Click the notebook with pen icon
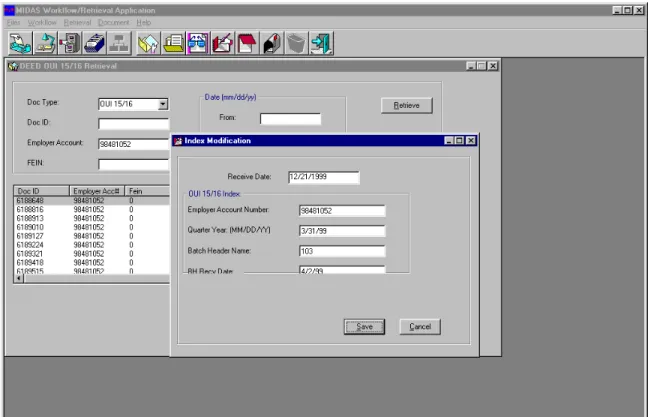 222,44
